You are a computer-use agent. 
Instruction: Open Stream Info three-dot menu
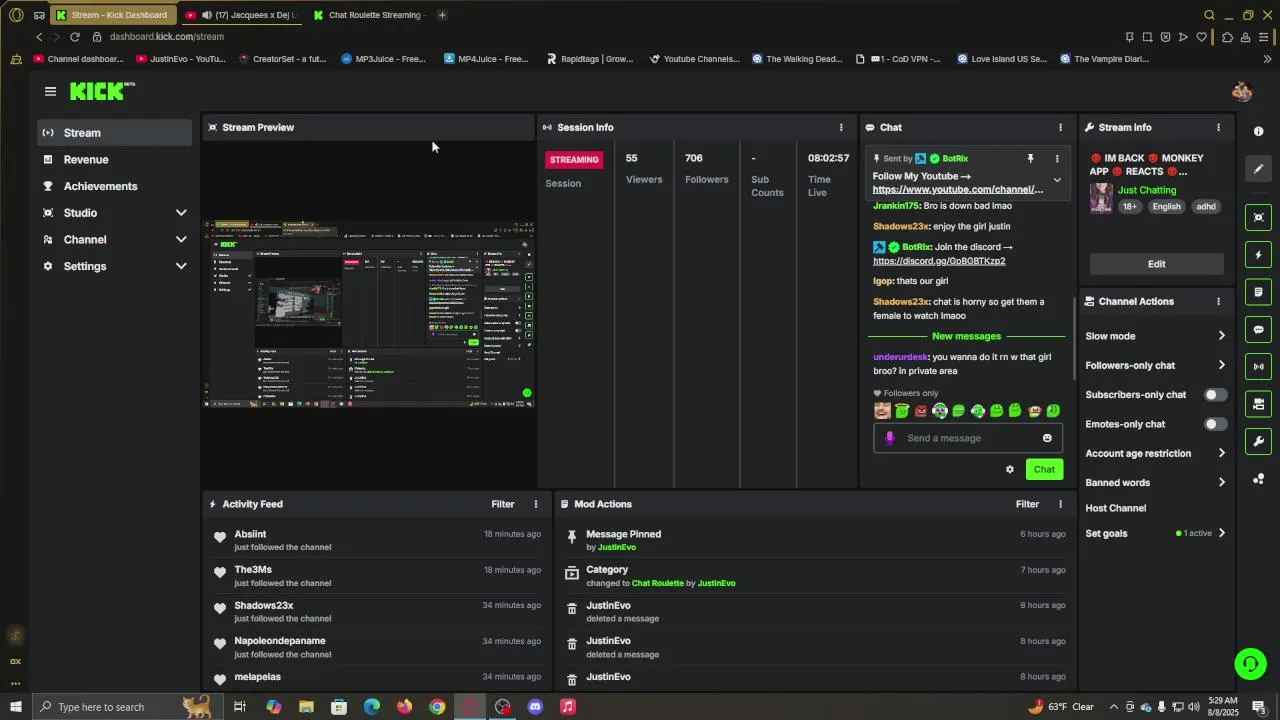1218,127
